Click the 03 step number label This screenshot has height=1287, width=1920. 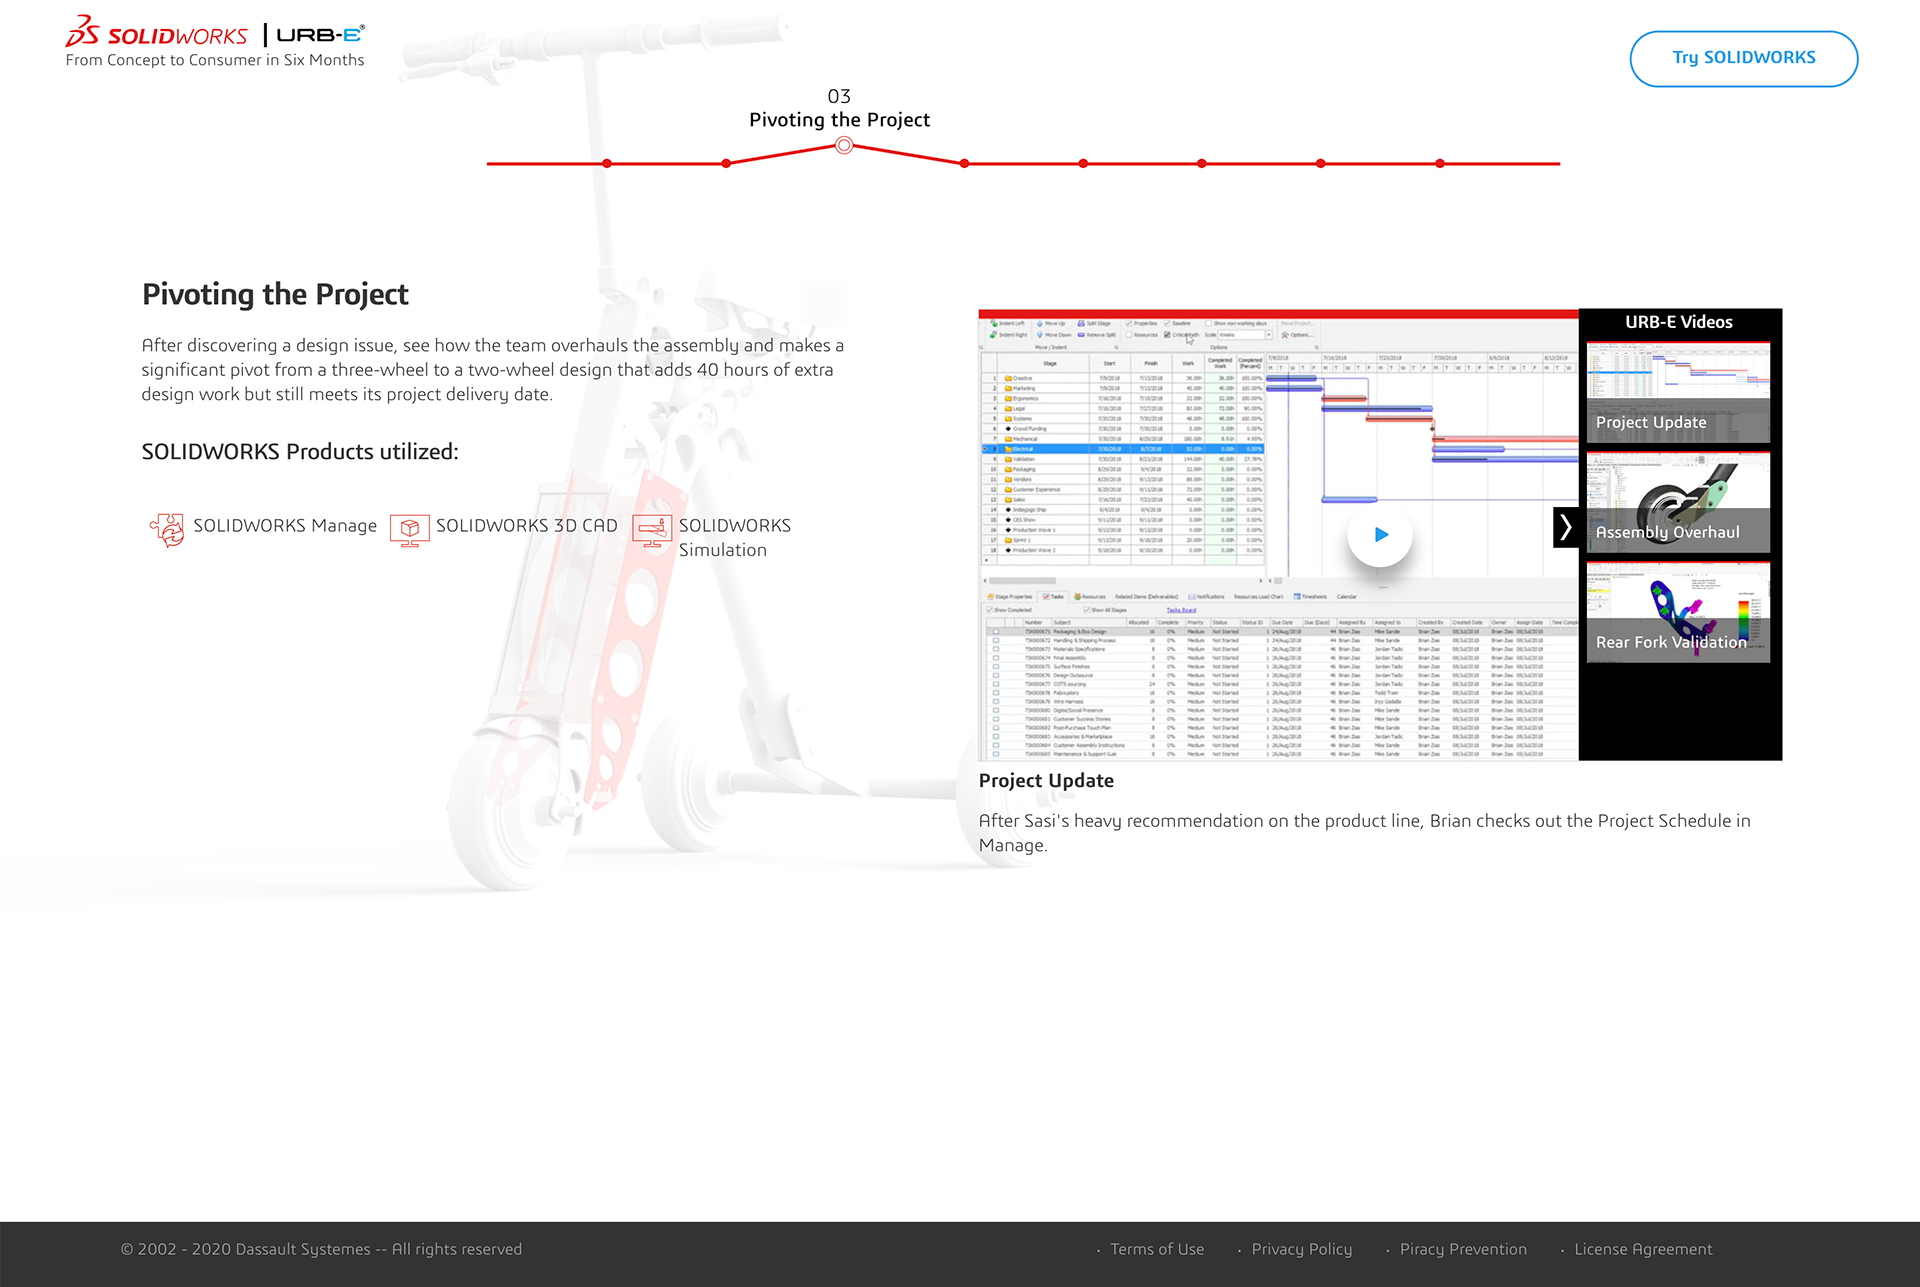click(x=839, y=96)
